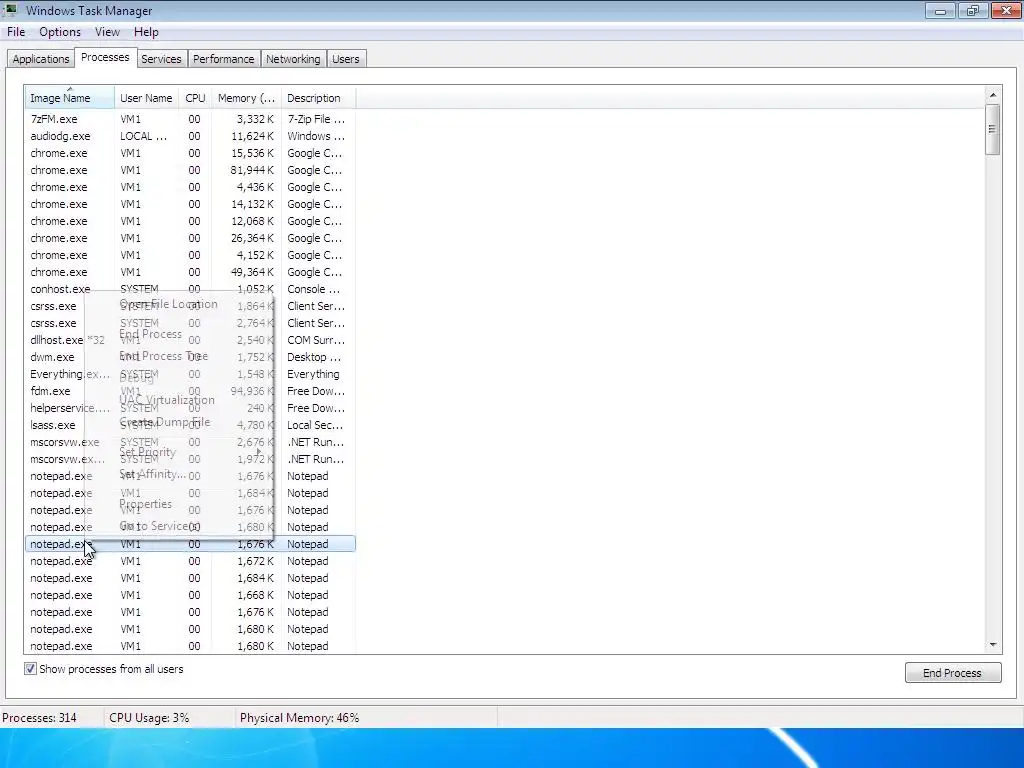Screen dimensions: 1024x768
Task: Open the File menu
Action: 16,32
